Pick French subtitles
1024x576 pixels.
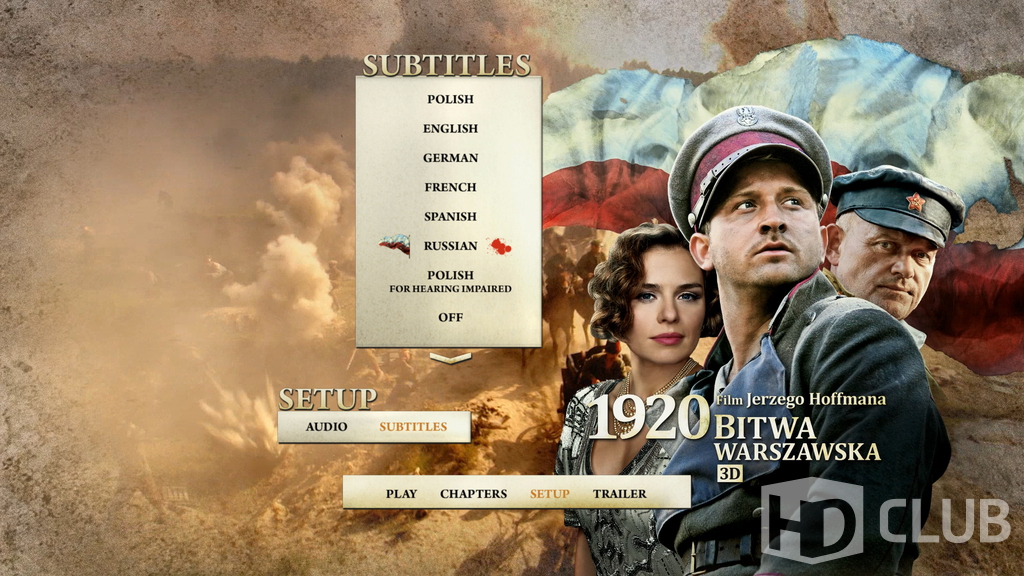tap(450, 187)
